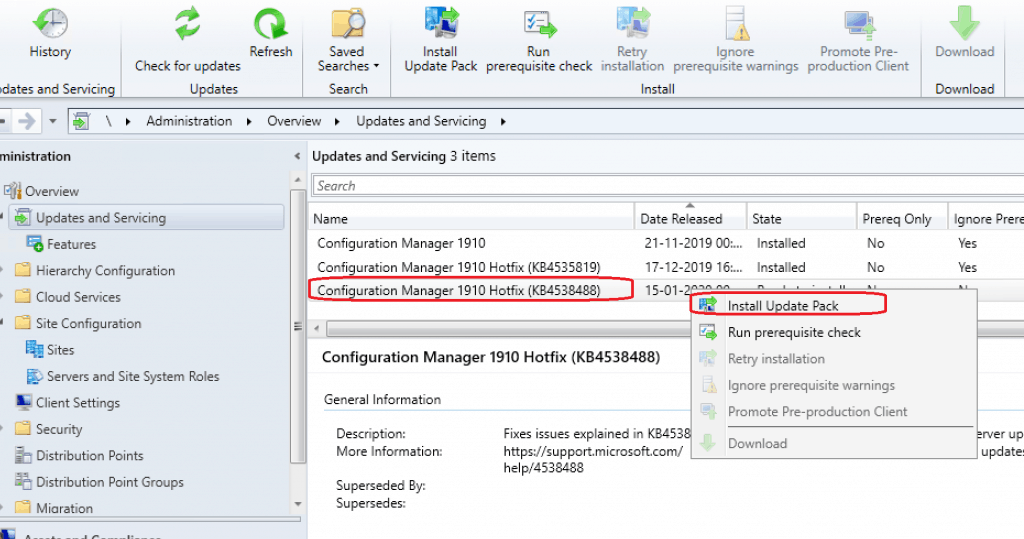Image resolution: width=1024 pixels, height=539 pixels.
Task: Choose Run prerequisite check from context menu
Action: (x=834, y=333)
